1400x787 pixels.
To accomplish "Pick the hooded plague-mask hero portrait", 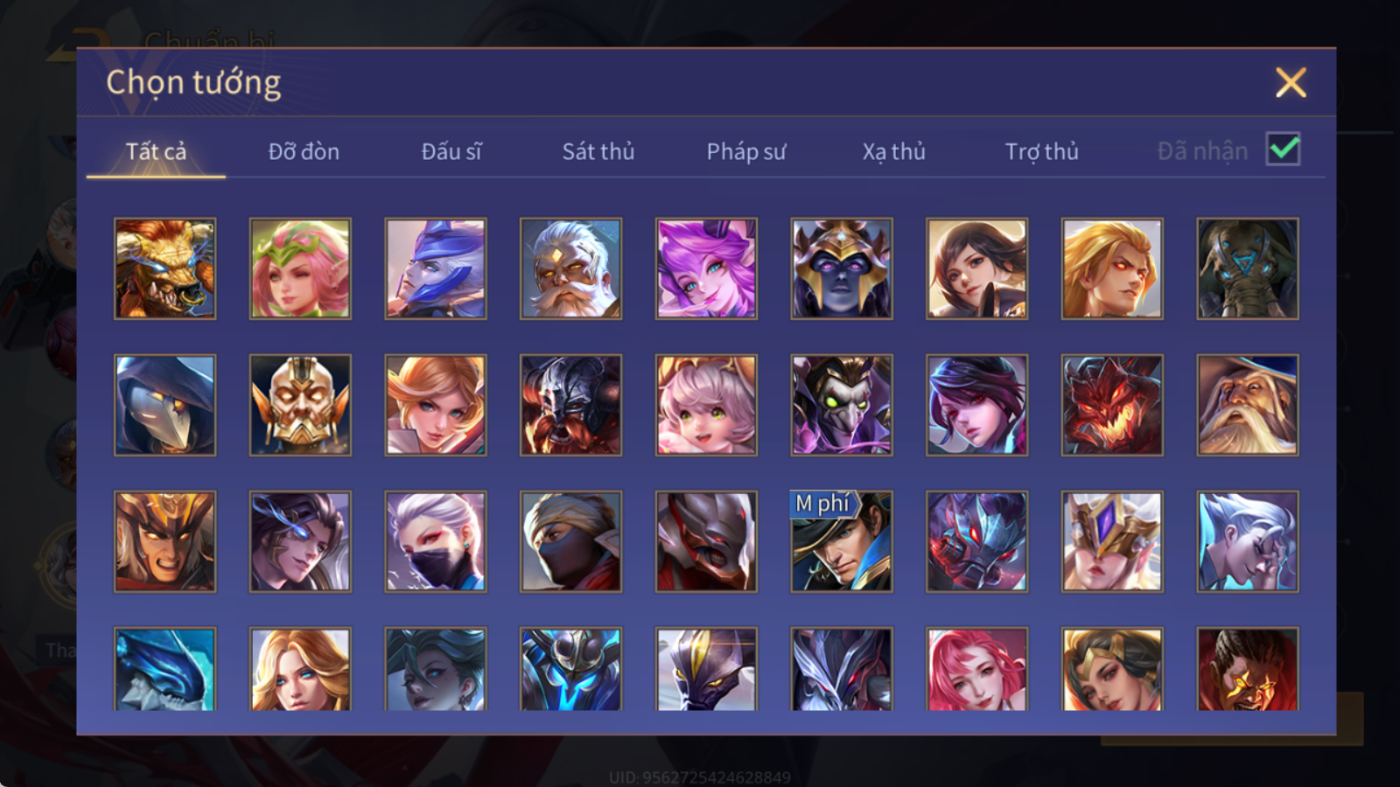I will coord(165,405).
